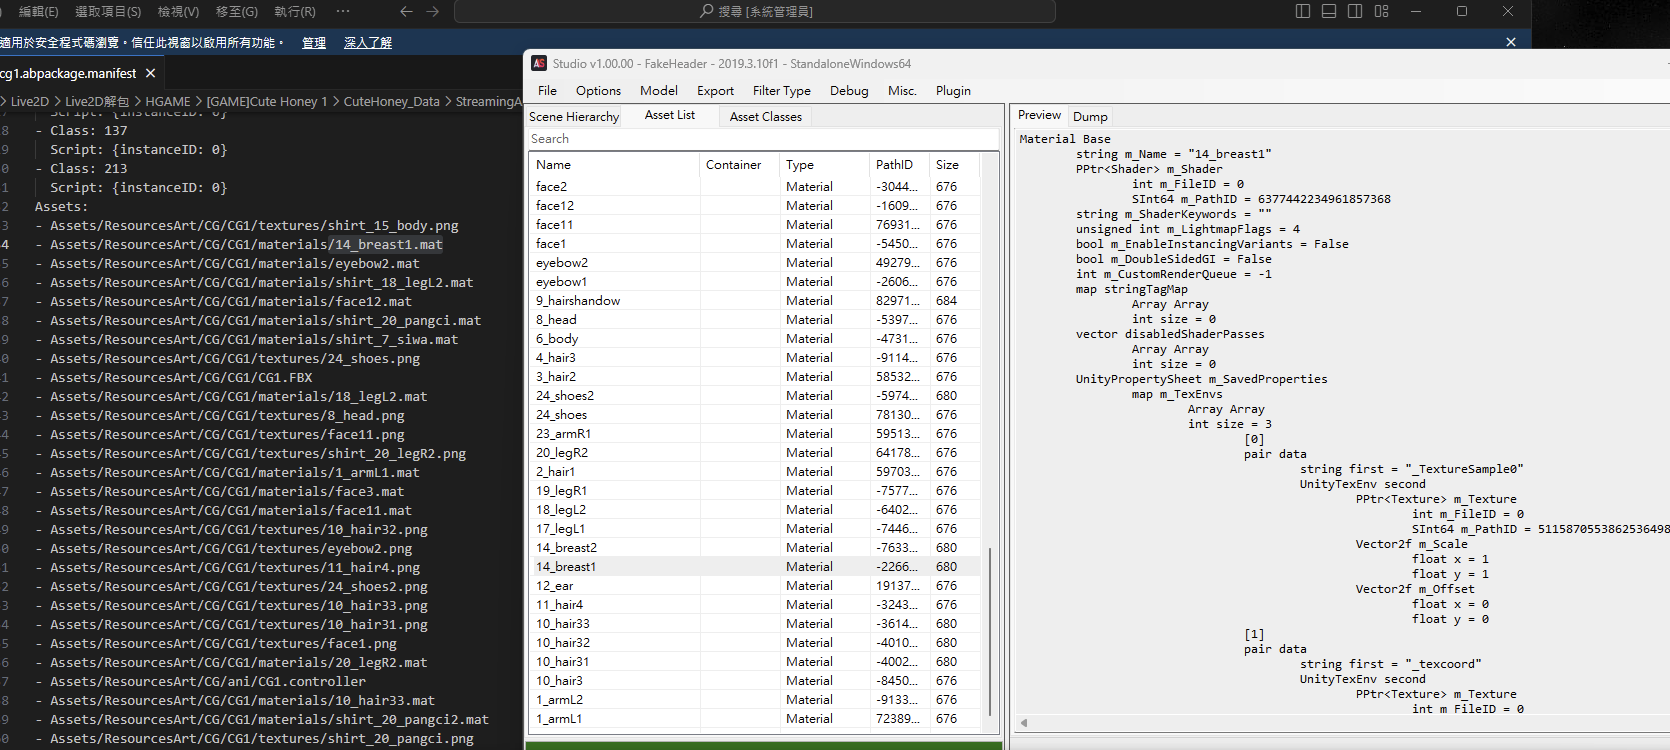Click the back navigation arrow in VS Code

point(406,11)
